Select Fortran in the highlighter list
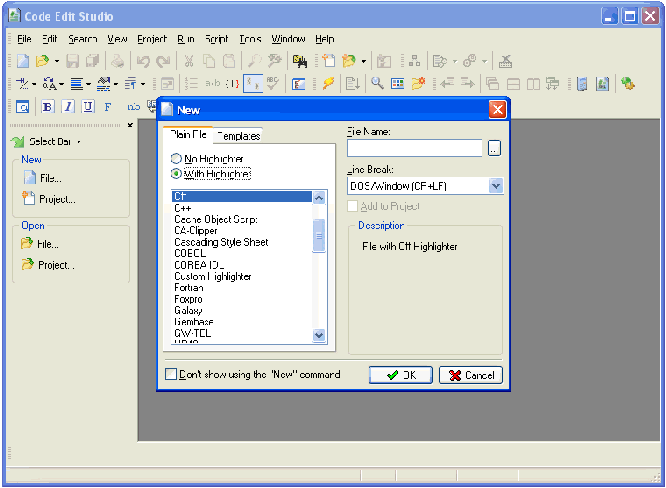This screenshot has height=488, width=666. (242, 288)
